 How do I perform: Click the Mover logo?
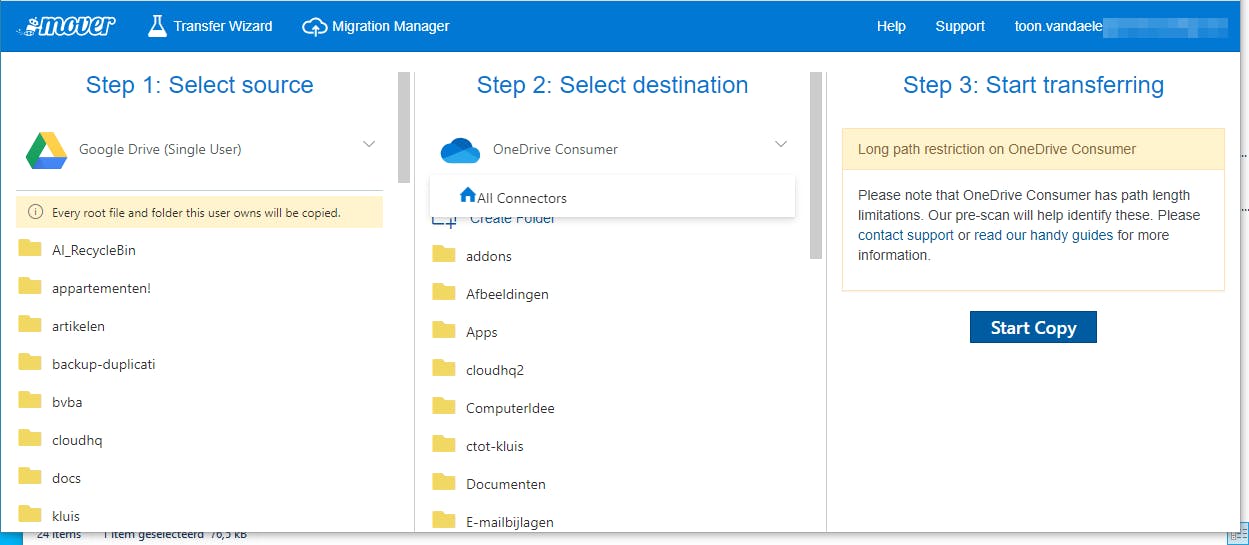pyautogui.click(x=66, y=26)
